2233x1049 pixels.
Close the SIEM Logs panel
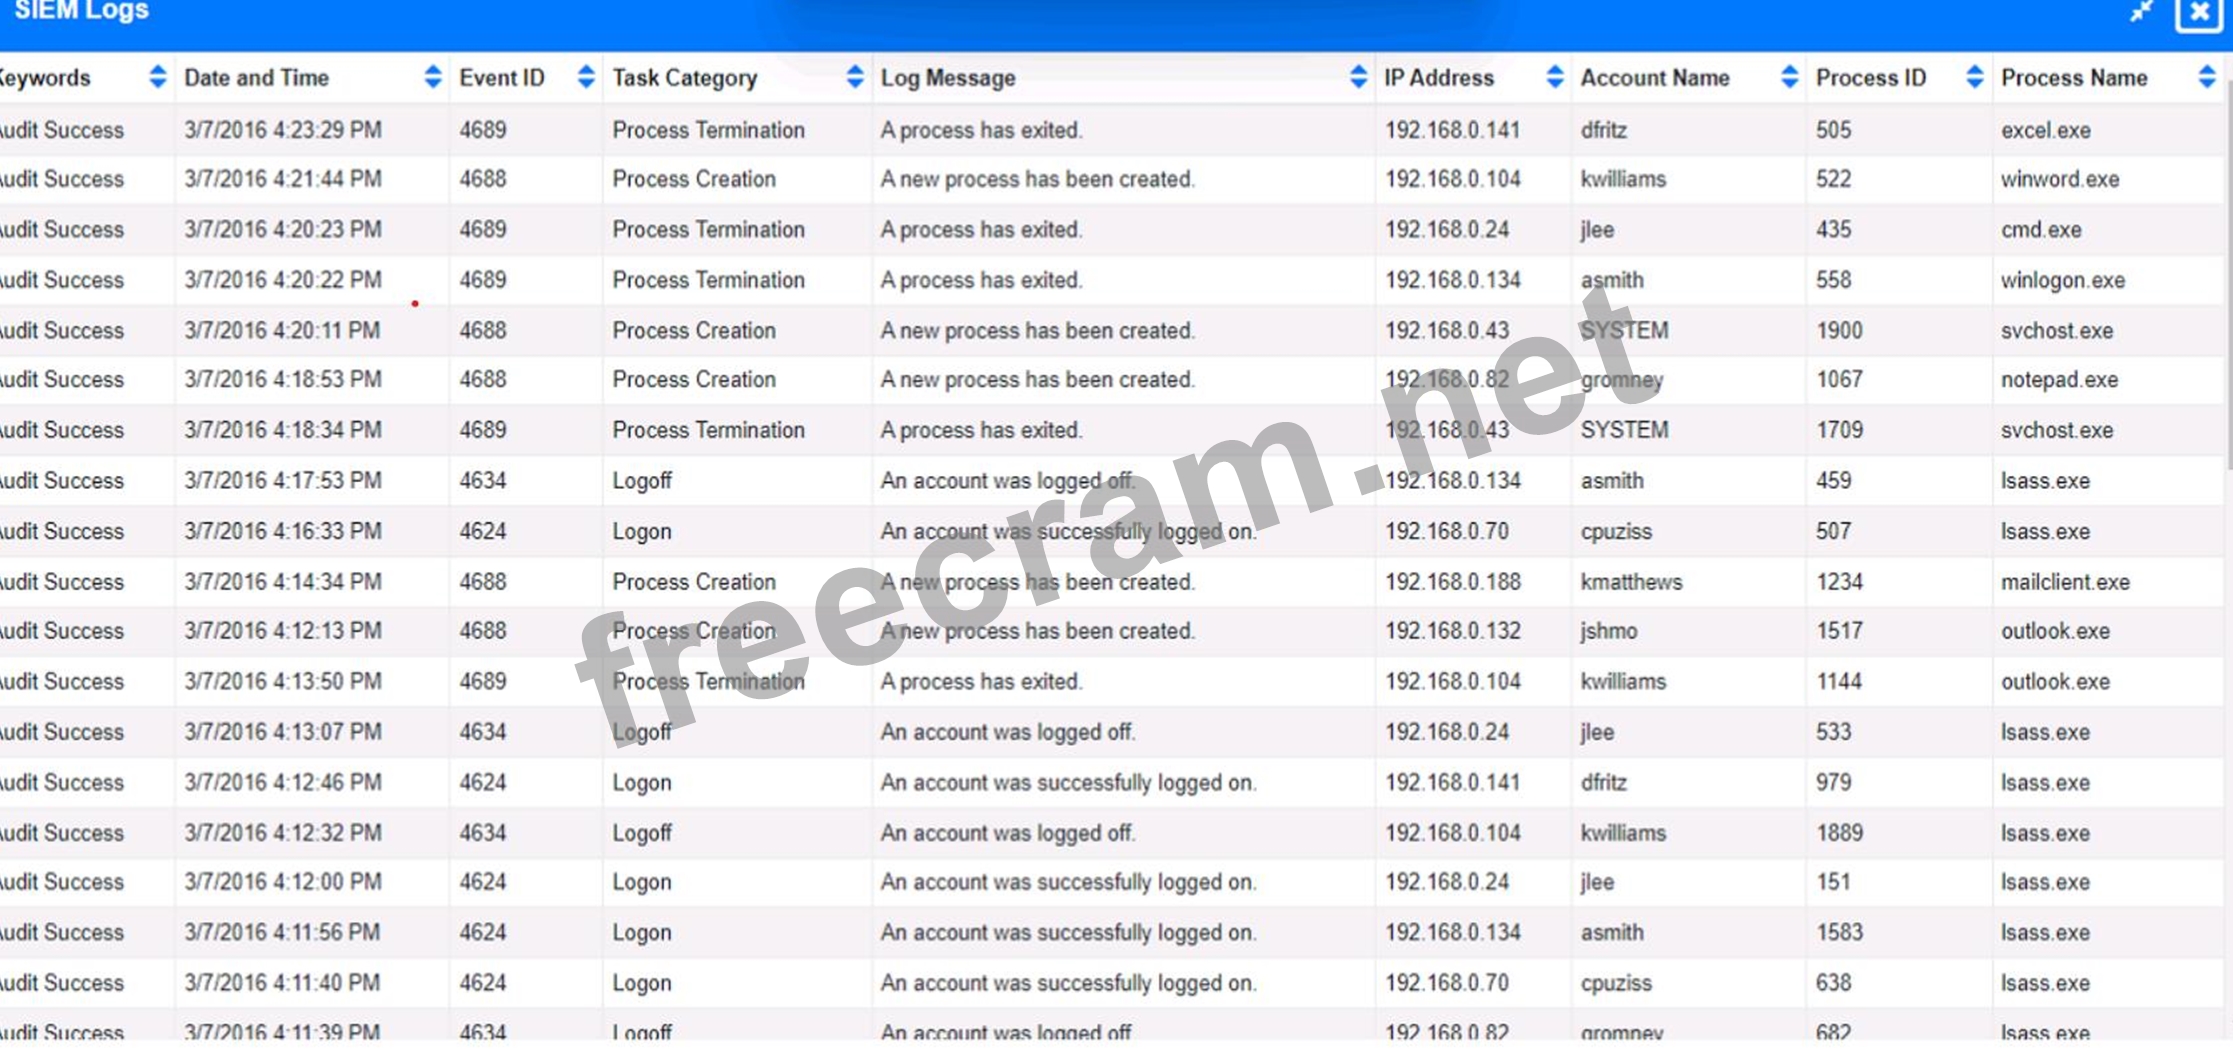pos(2198,13)
